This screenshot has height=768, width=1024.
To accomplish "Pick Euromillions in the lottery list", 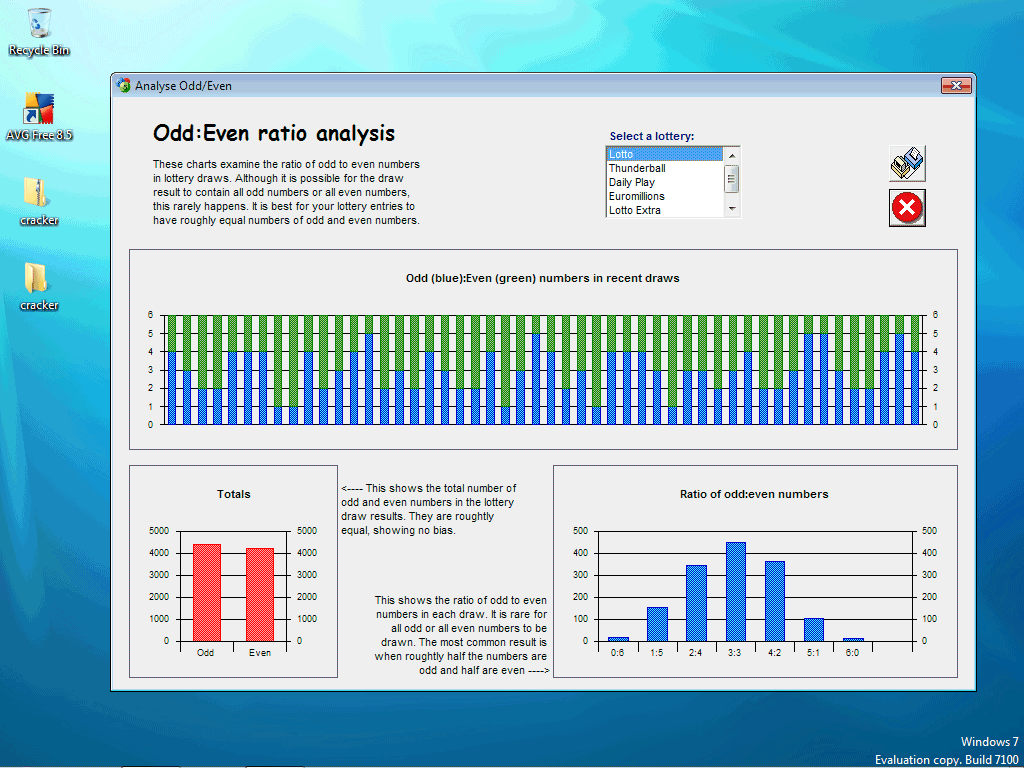I will (664, 196).
